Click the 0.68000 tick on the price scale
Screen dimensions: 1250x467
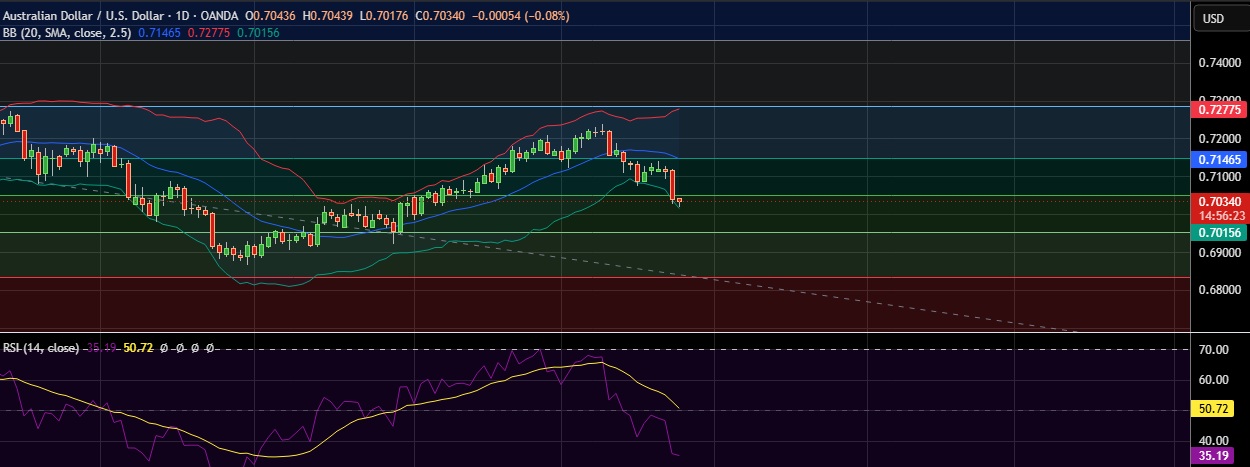click(1218, 290)
